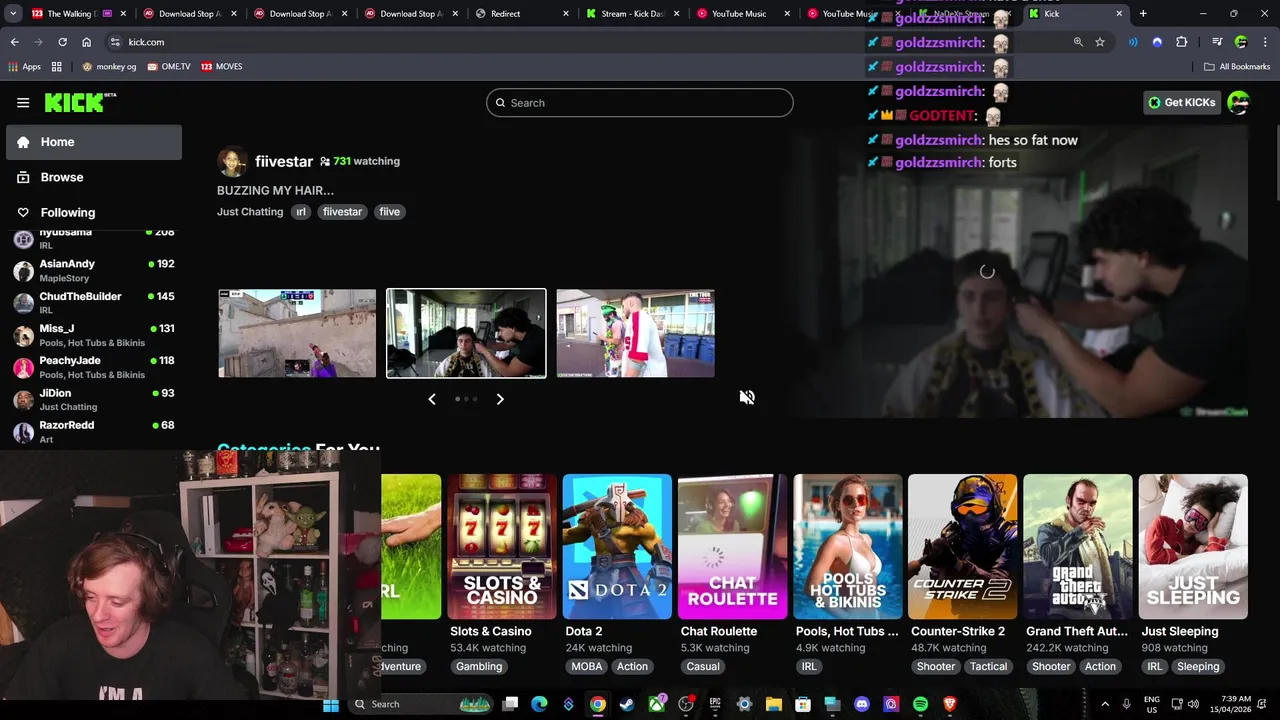Go to Home in Kick sidebar
The image size is (1280, 720).
pos(94,142)
